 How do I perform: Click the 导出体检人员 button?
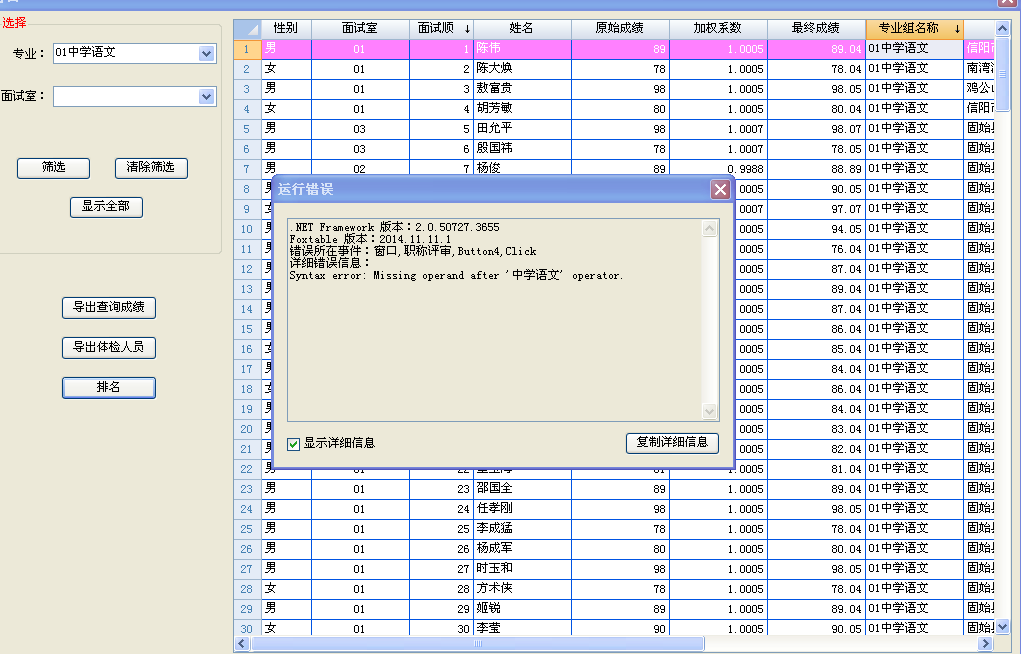109,347
